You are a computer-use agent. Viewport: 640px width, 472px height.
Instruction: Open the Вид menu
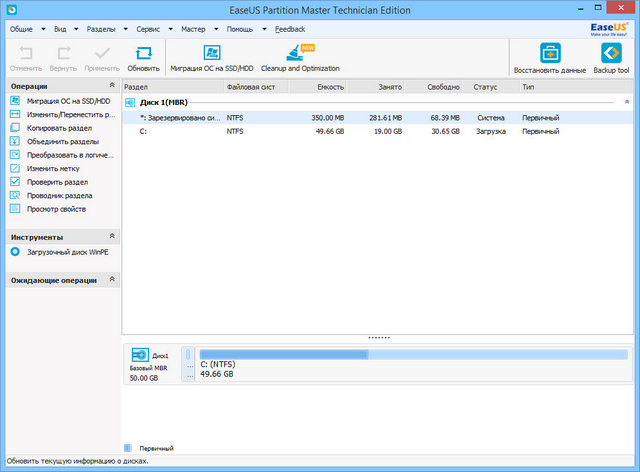tap(60, 29)
